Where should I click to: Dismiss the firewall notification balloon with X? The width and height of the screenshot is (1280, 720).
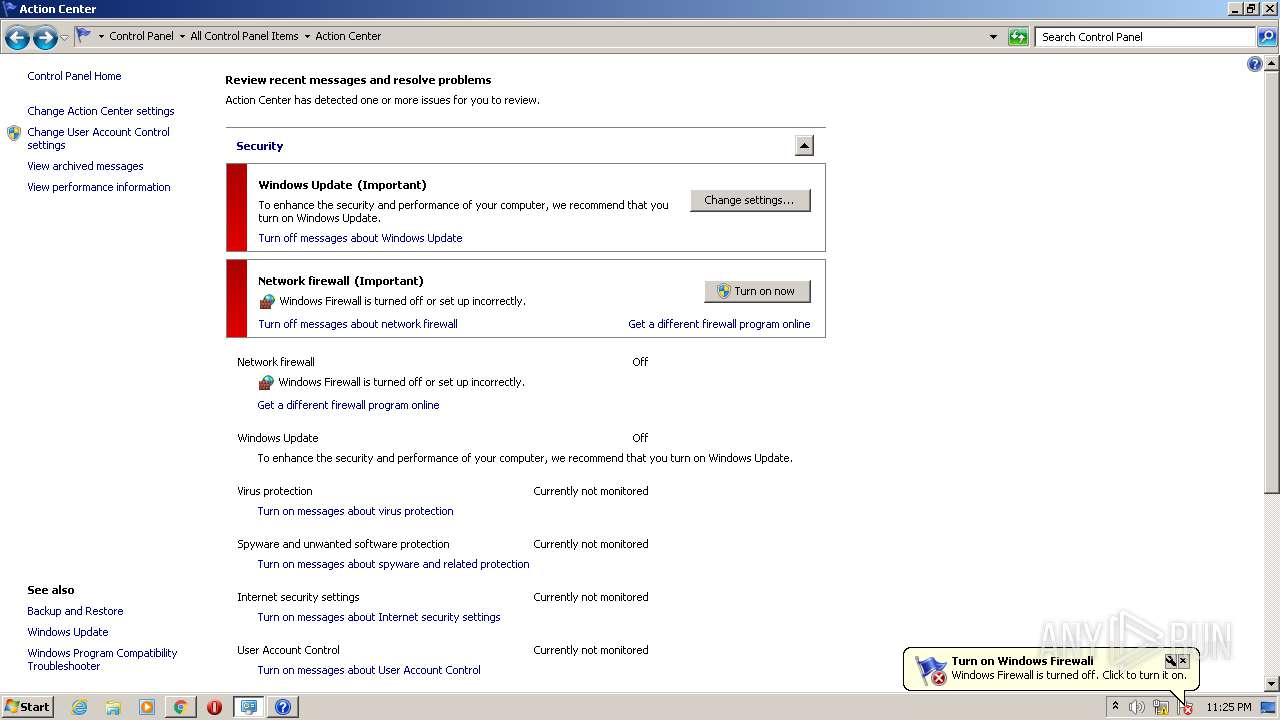pos(1183,661)
